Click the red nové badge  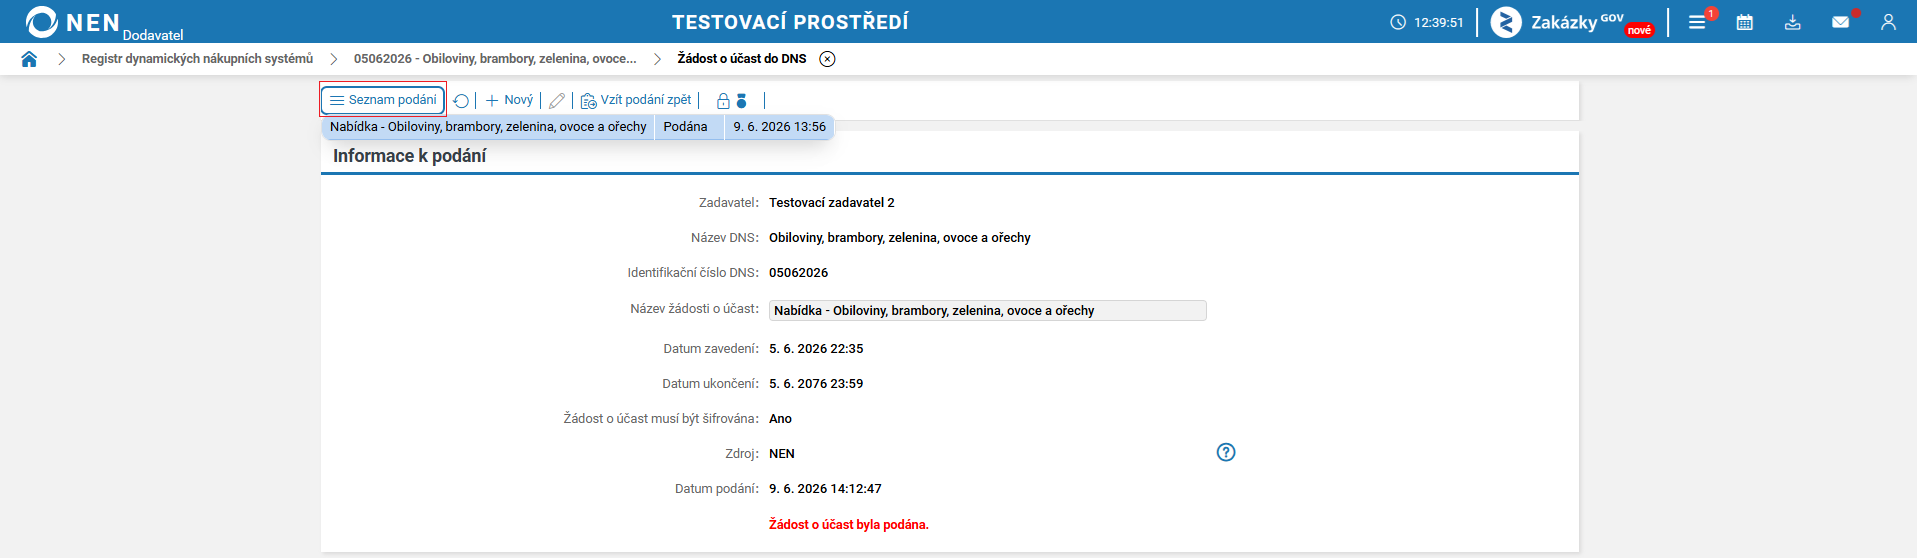[x=1640, y=30]
